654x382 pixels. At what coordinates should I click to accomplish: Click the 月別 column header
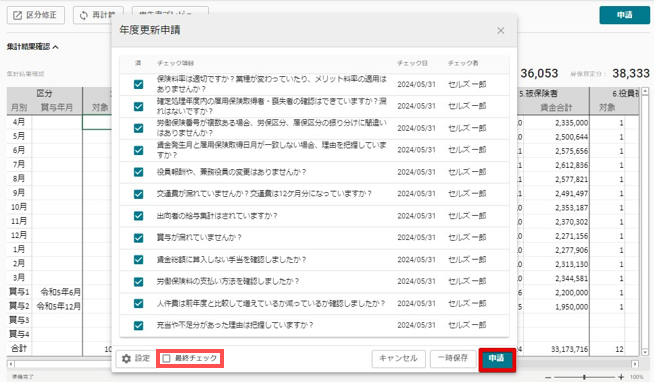point(19,108)
